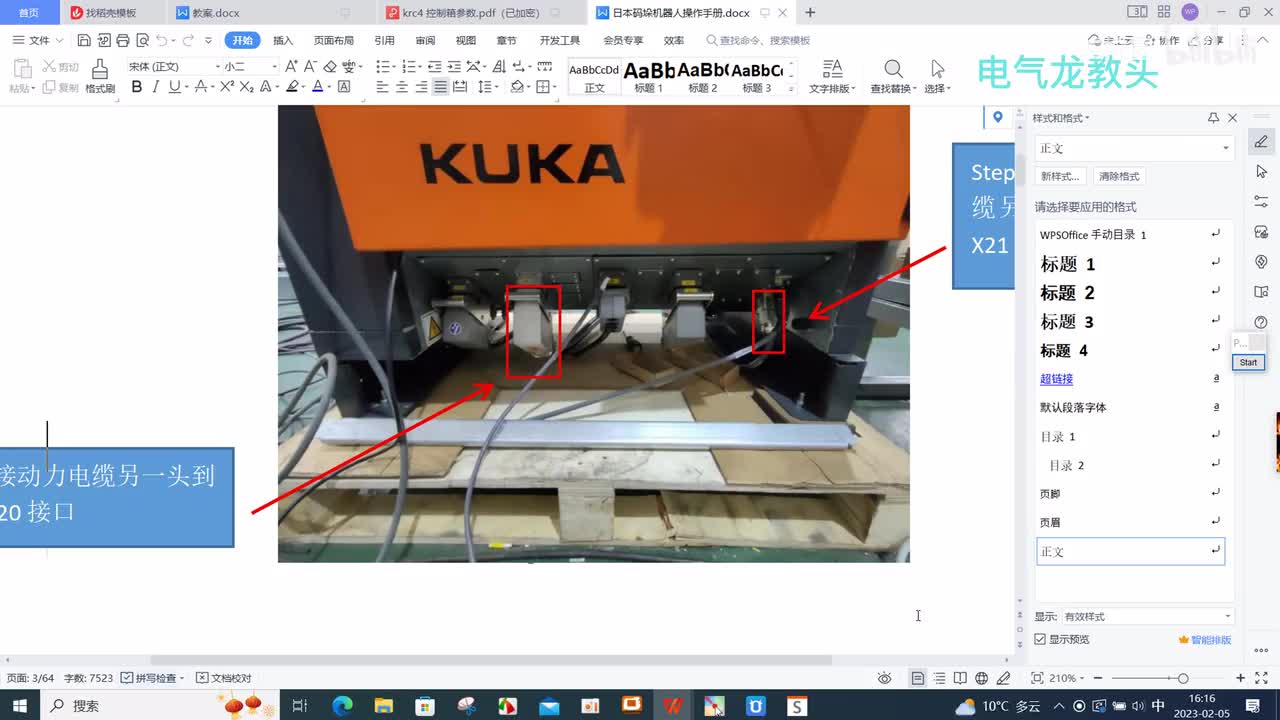Switch to the 视图 ribbon tab
This screenshot has height=720, width=1280.
466,40
